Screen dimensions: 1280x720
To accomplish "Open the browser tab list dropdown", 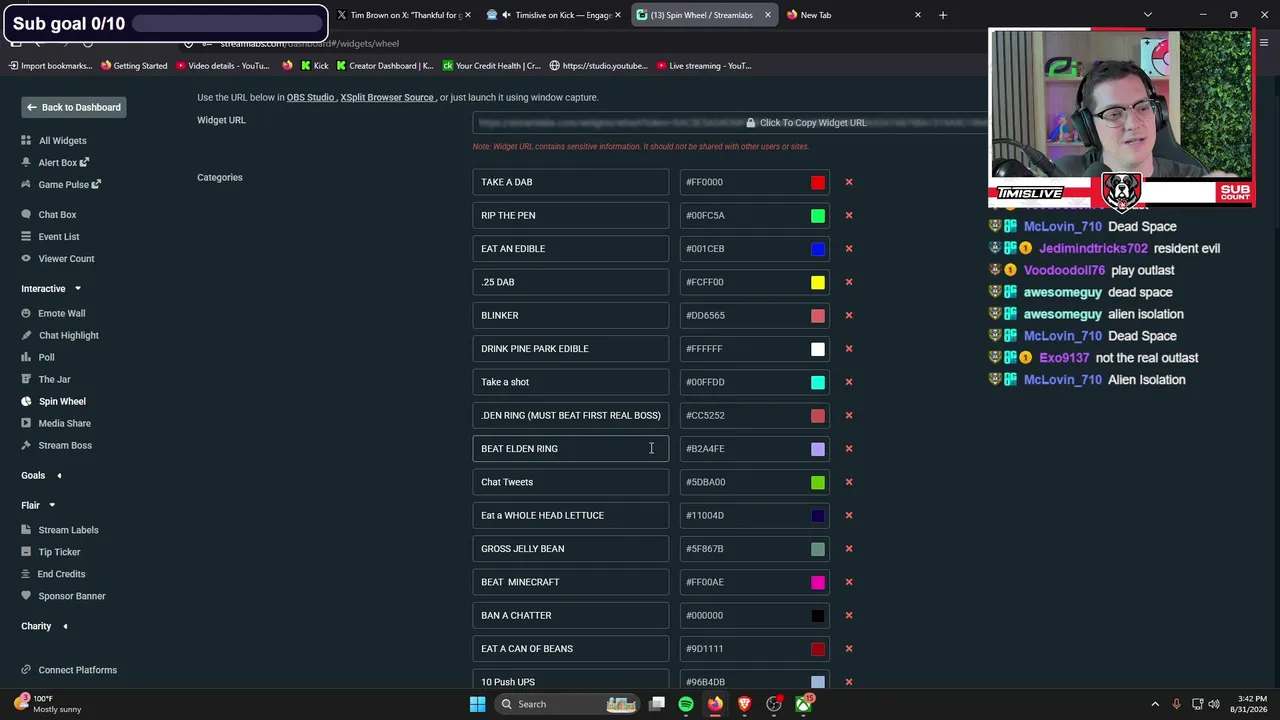I will 1148,15.
